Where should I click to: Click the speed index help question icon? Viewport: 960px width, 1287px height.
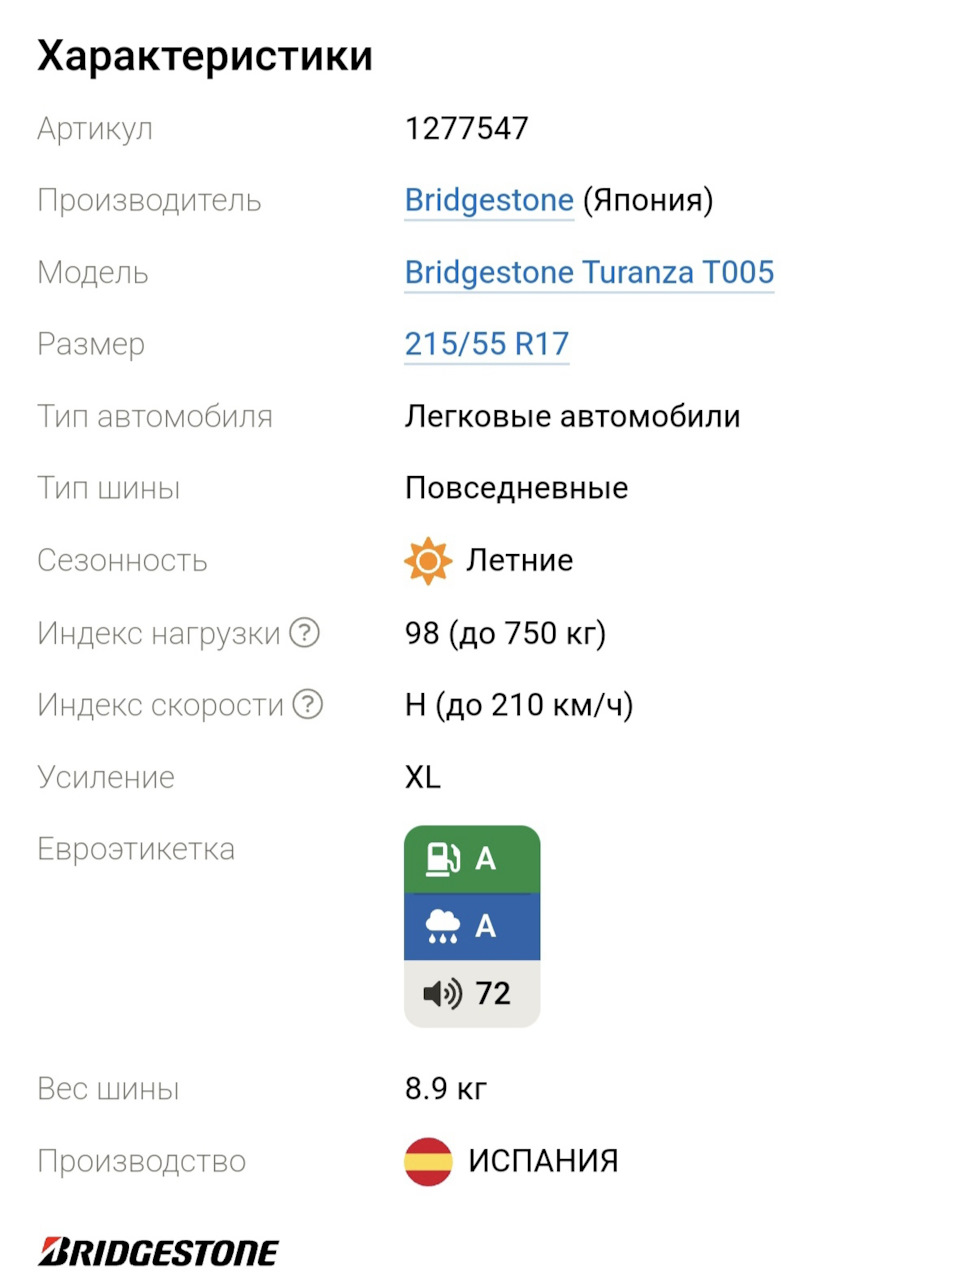pos(308,704)
